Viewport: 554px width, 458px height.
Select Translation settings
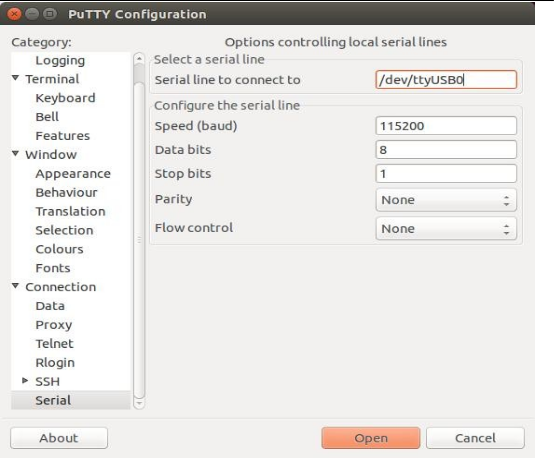[70, 211]
